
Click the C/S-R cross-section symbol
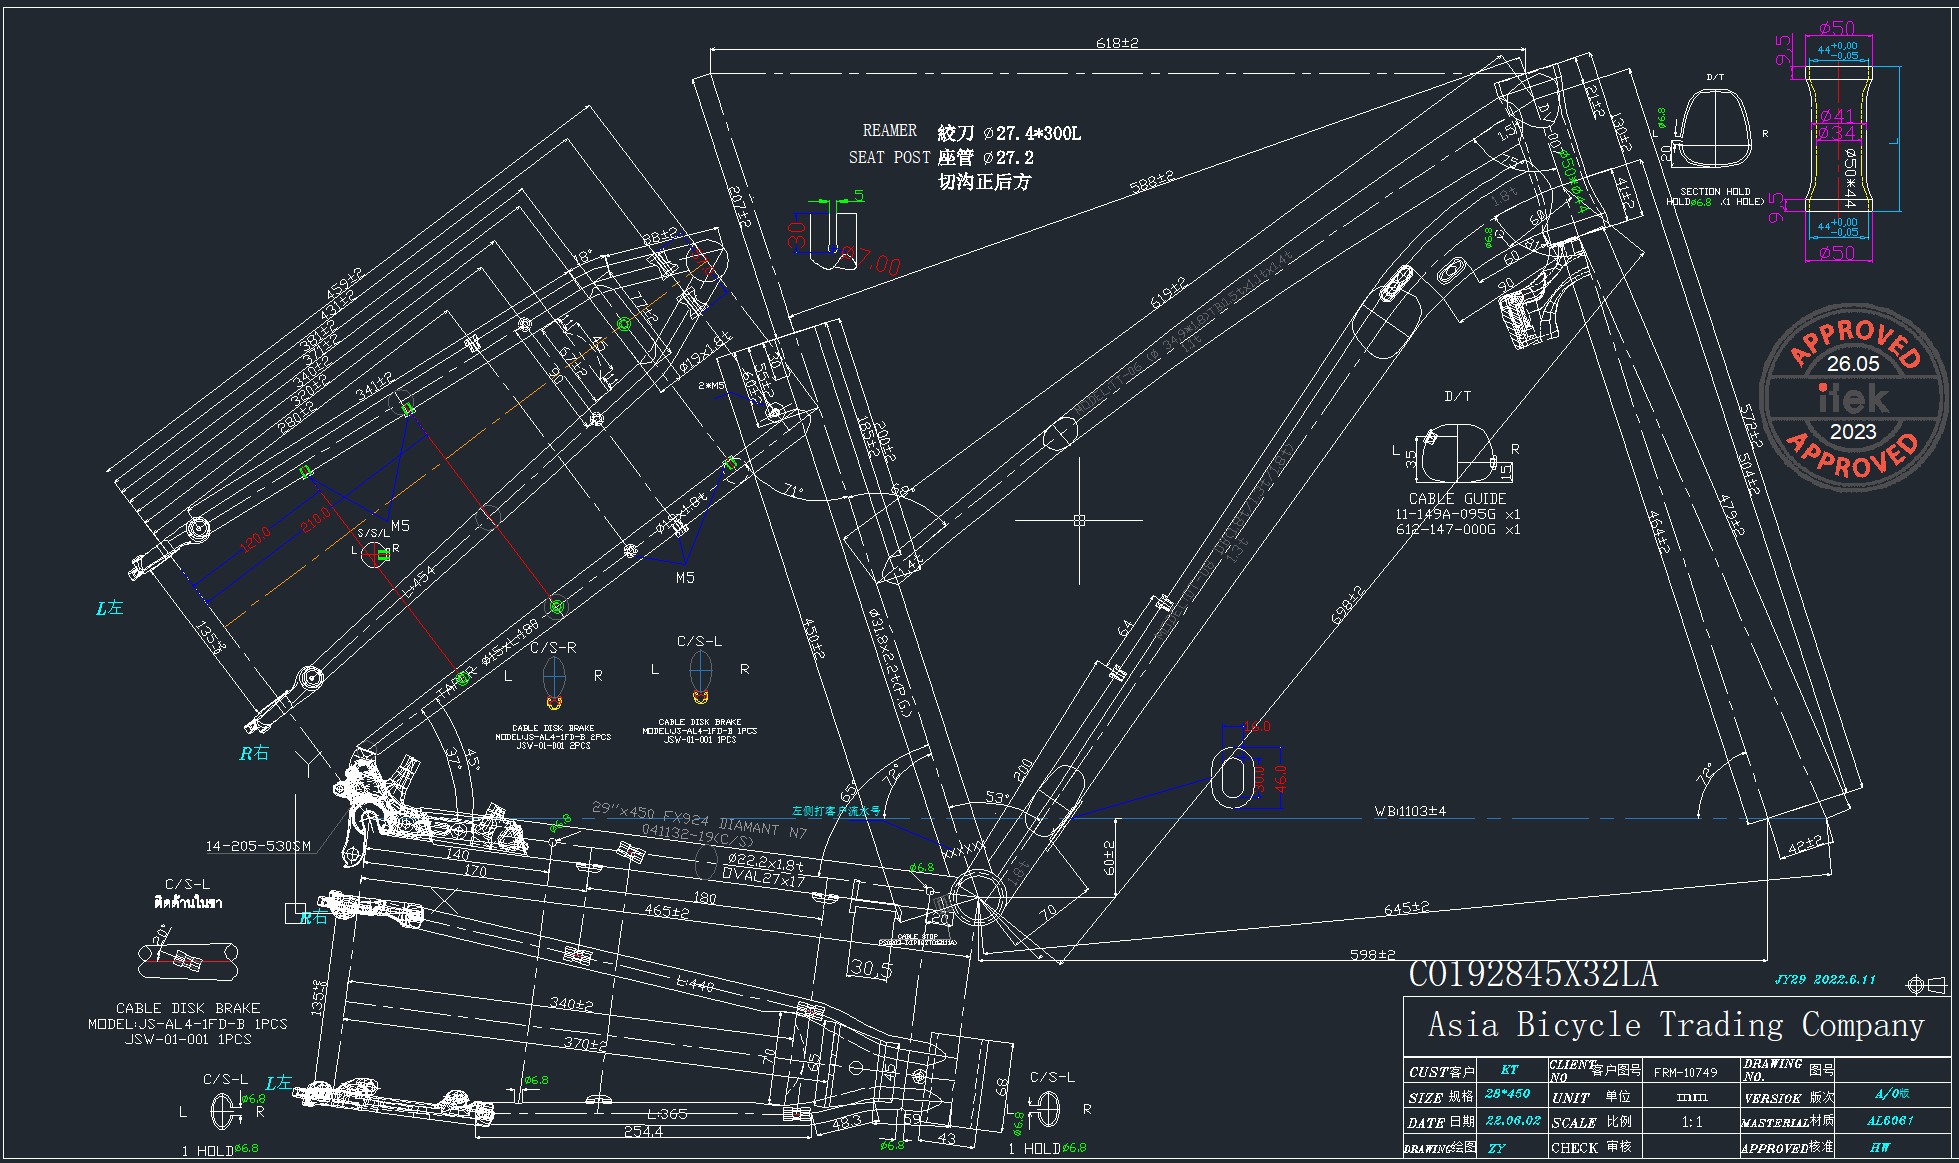click(x=553, y=678)
